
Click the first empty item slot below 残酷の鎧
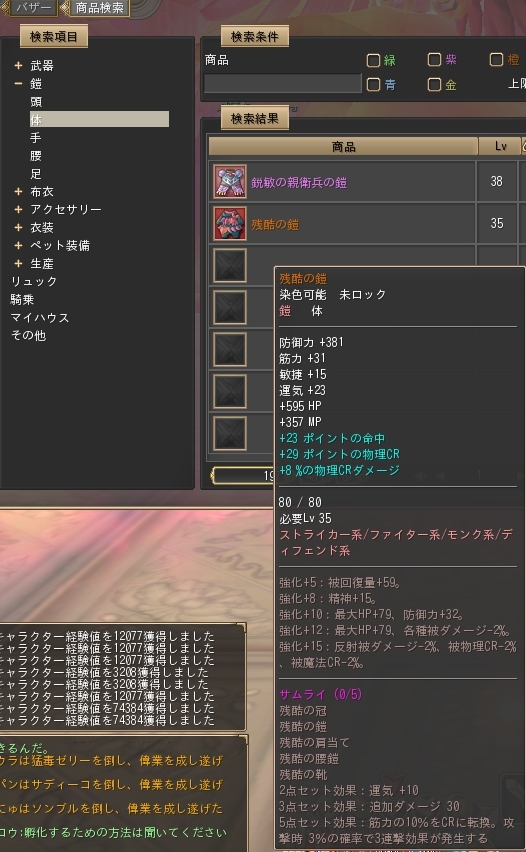tap(229, 265)
